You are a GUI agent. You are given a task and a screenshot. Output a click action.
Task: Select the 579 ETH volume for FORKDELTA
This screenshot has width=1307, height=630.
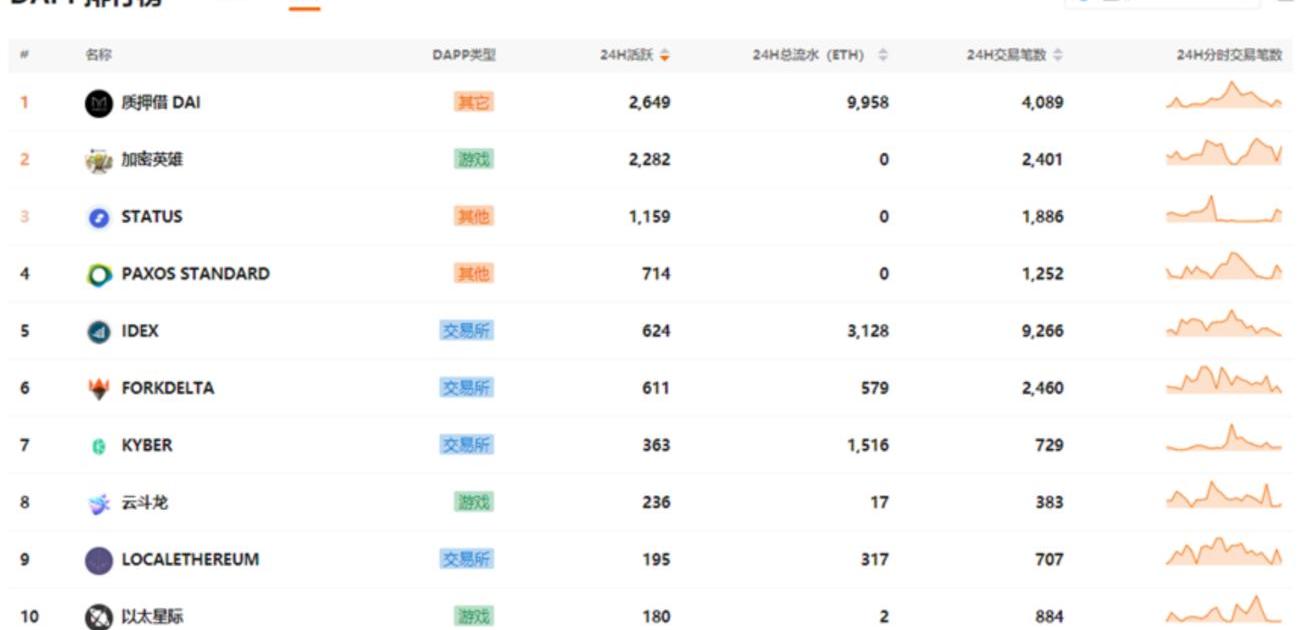(875, 387)
